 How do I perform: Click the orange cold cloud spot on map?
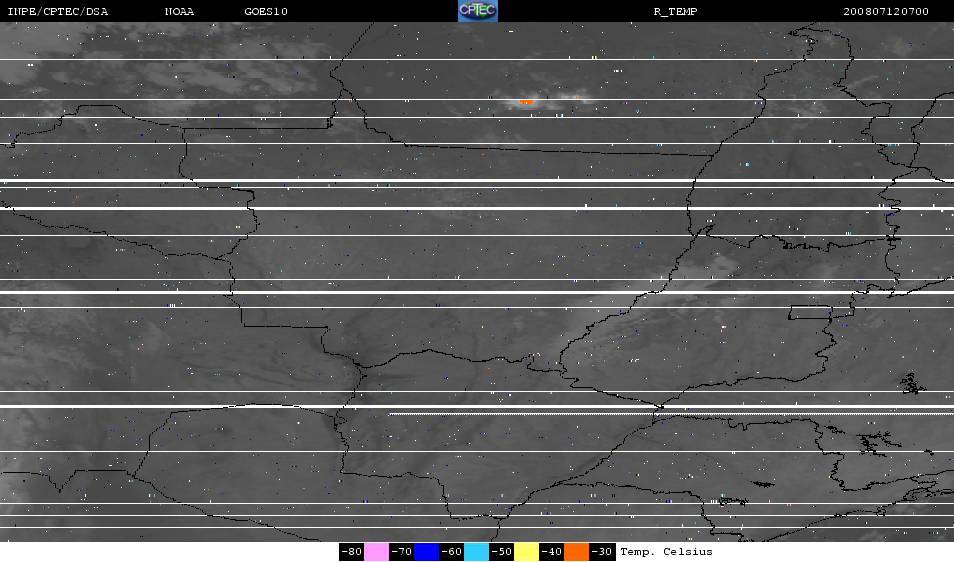click(526, 102)
